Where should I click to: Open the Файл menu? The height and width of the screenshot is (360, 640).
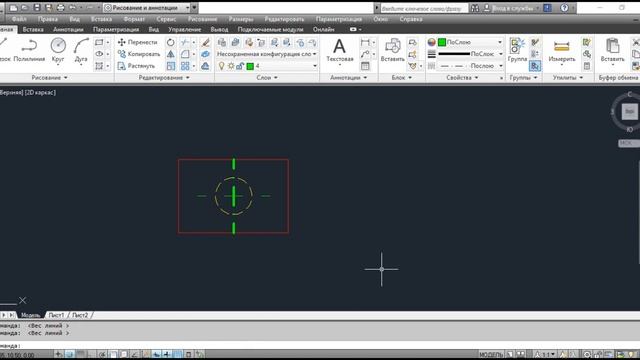[x=19, y=19]
